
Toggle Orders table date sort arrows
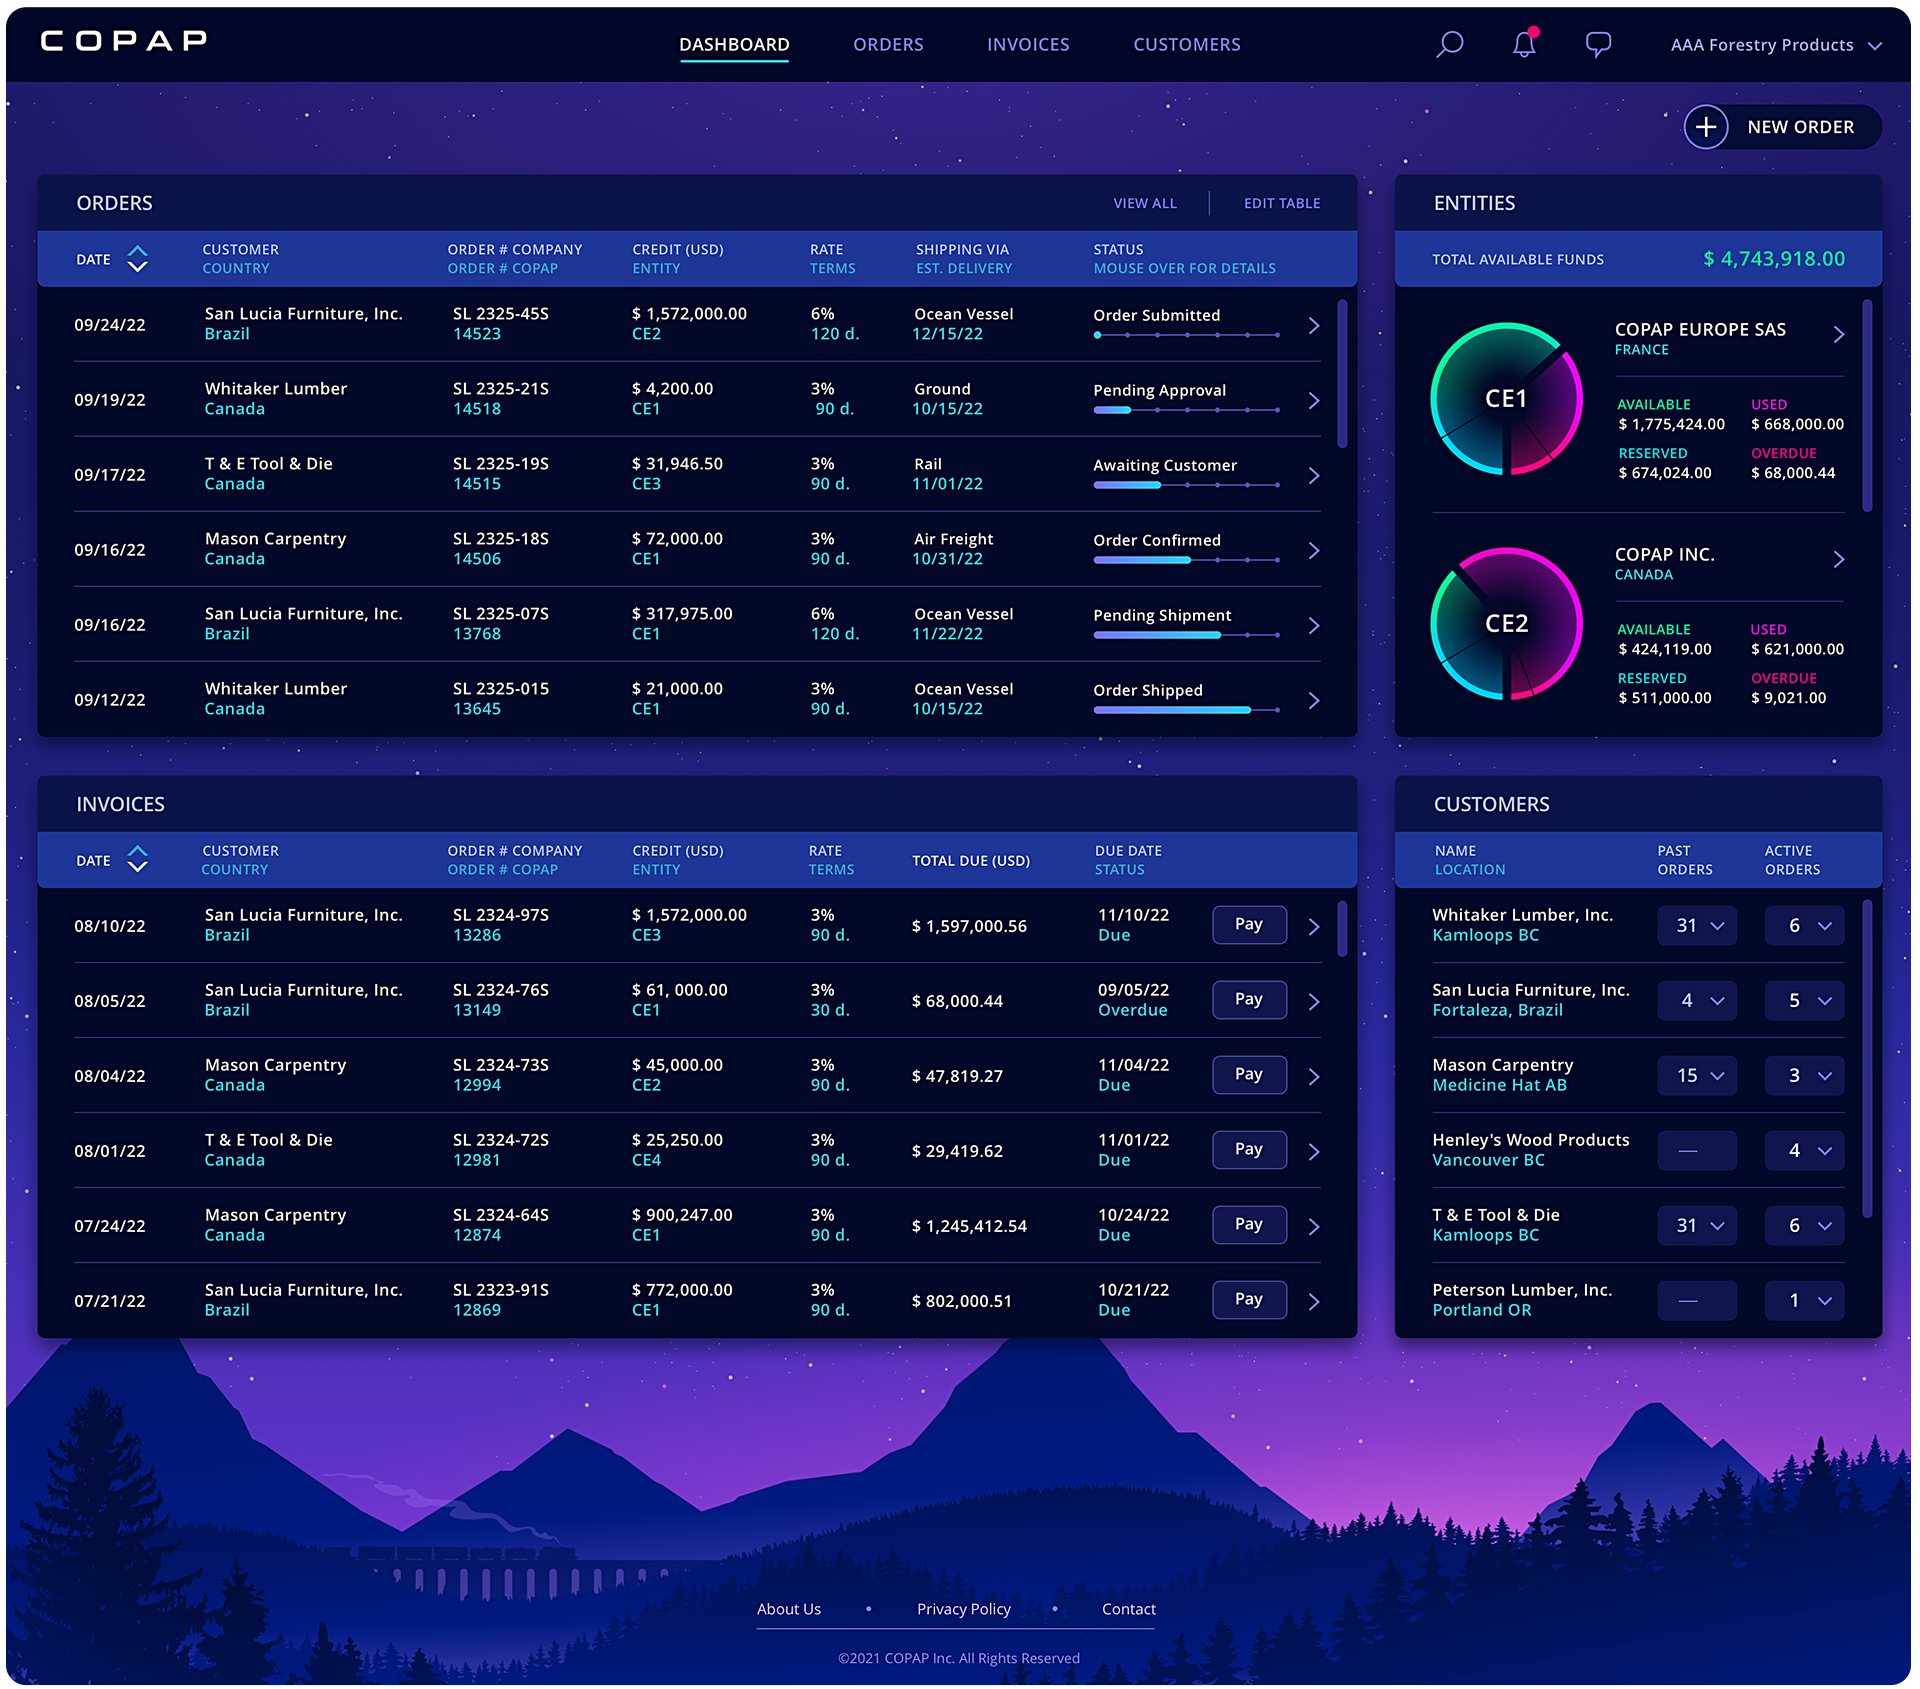point(138,259)
